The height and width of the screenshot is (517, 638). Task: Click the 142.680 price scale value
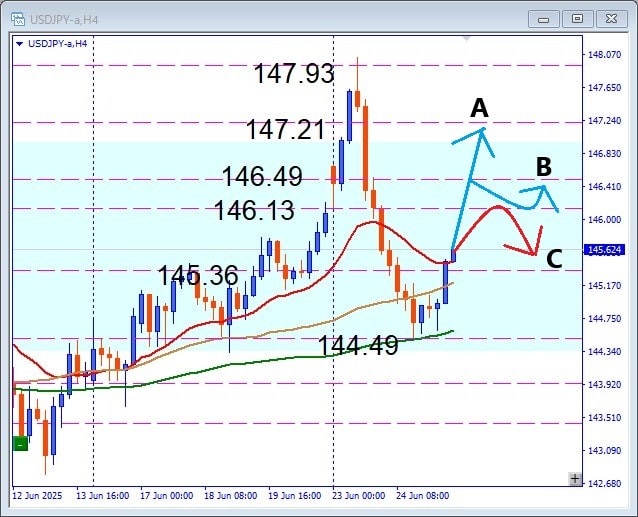click(x=605, y=484)
